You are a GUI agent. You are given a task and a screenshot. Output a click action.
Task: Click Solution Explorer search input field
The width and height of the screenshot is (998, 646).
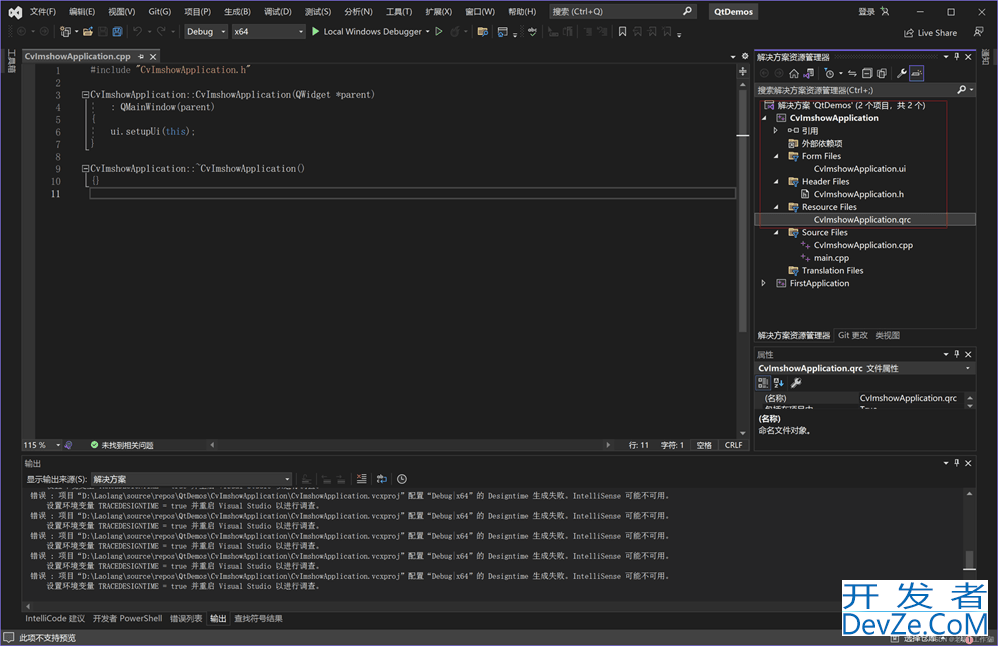coord(855,90)
